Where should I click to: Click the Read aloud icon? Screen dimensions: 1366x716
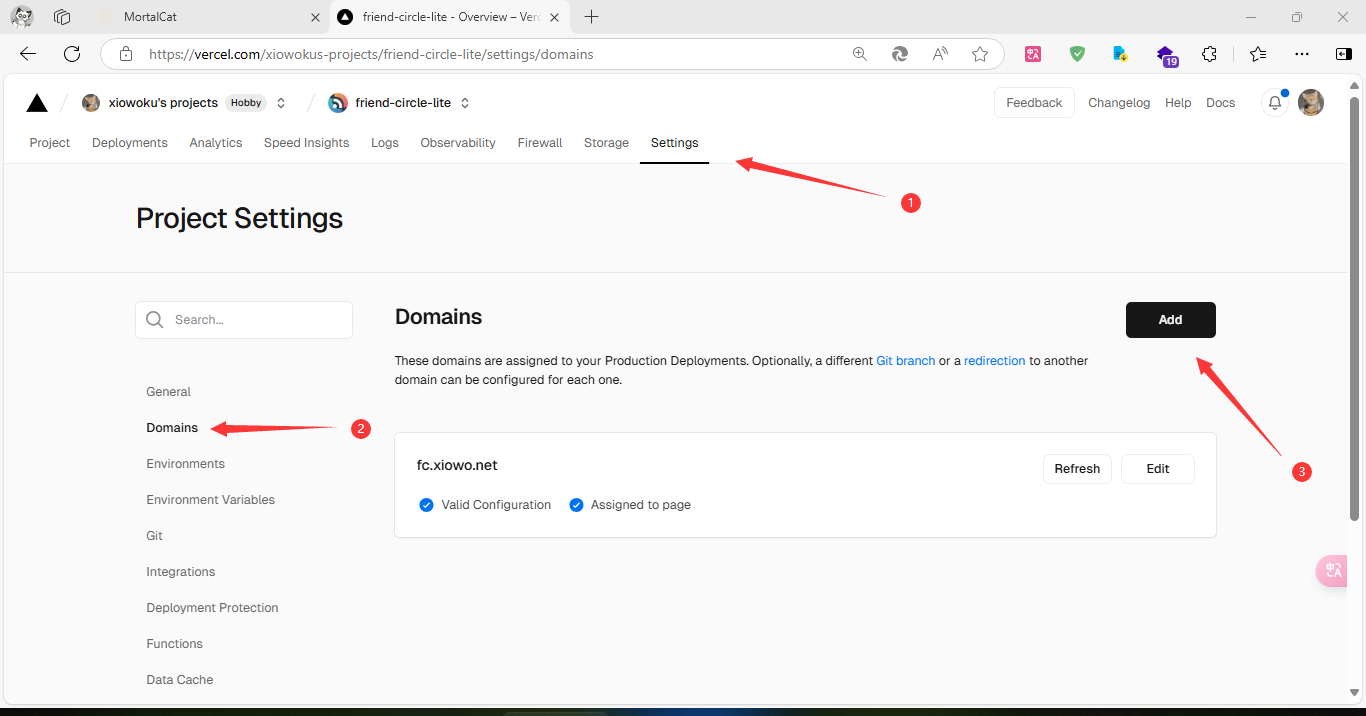[x=940, y=54]
